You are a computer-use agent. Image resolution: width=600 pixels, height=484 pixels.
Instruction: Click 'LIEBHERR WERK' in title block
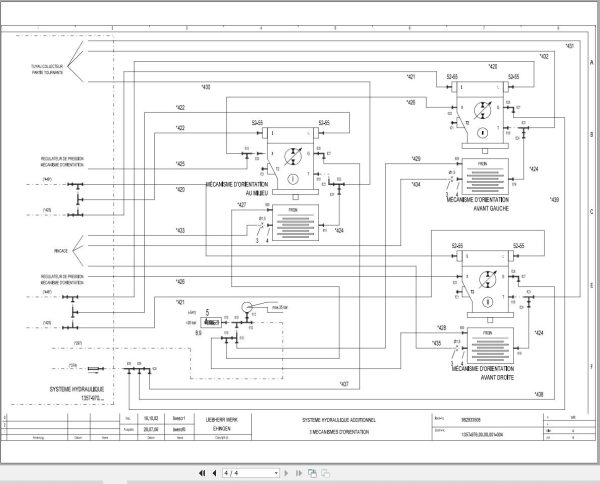pos(222,420)
